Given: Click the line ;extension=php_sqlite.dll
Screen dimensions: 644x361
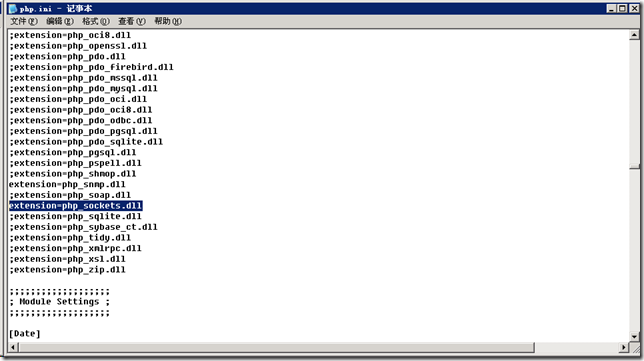Looking at the screenshot, I should click(75, 216).
